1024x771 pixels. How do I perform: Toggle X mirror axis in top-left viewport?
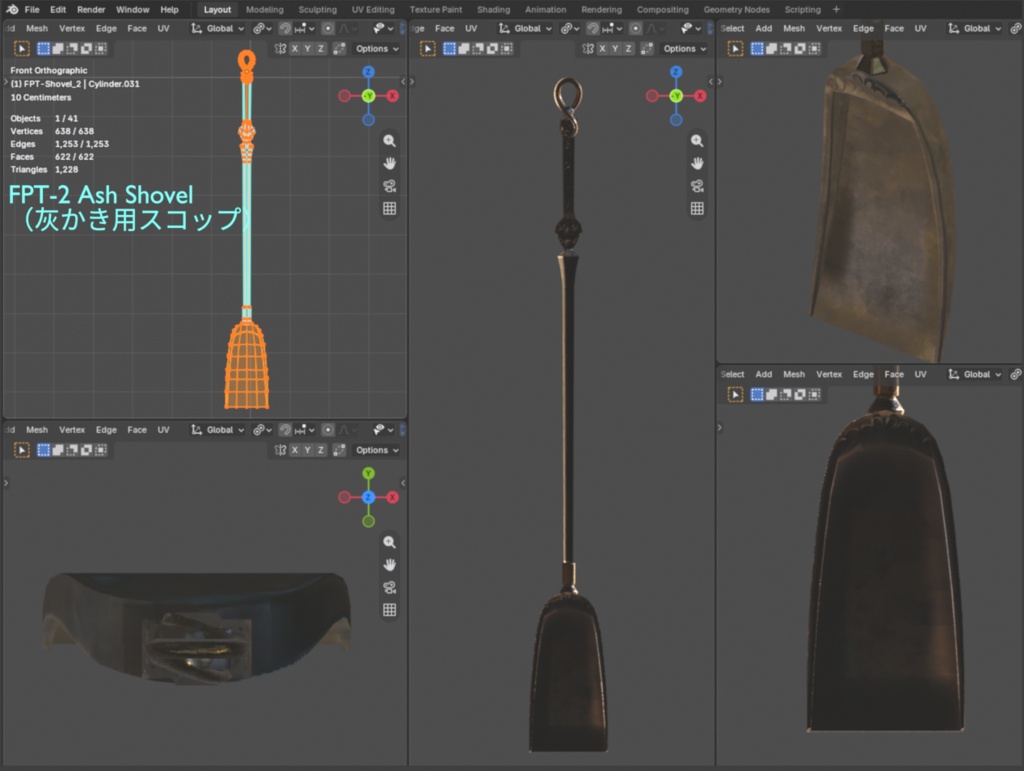click(295, 49)
